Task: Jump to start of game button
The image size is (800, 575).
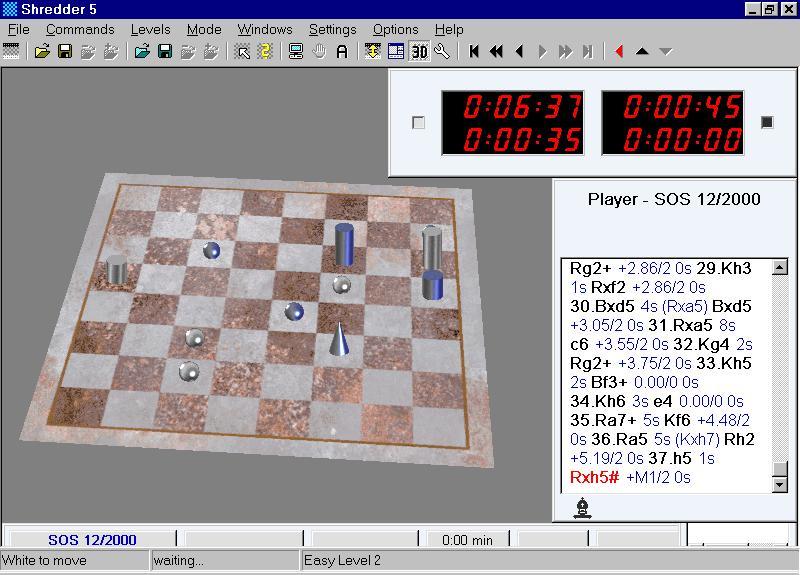Action: pyautogui.click(x=474, y=51)
